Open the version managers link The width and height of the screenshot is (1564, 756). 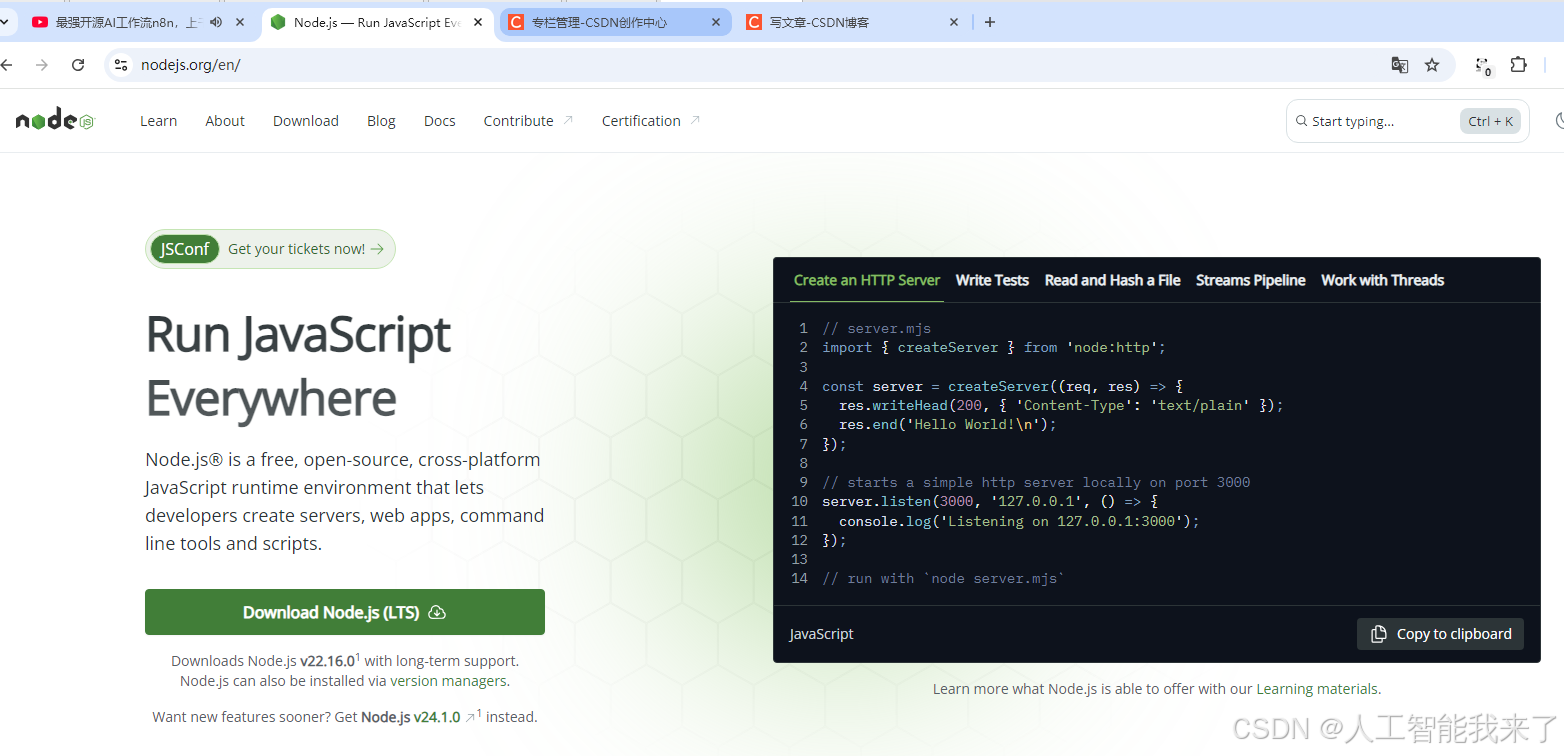(x=448, y=681)
